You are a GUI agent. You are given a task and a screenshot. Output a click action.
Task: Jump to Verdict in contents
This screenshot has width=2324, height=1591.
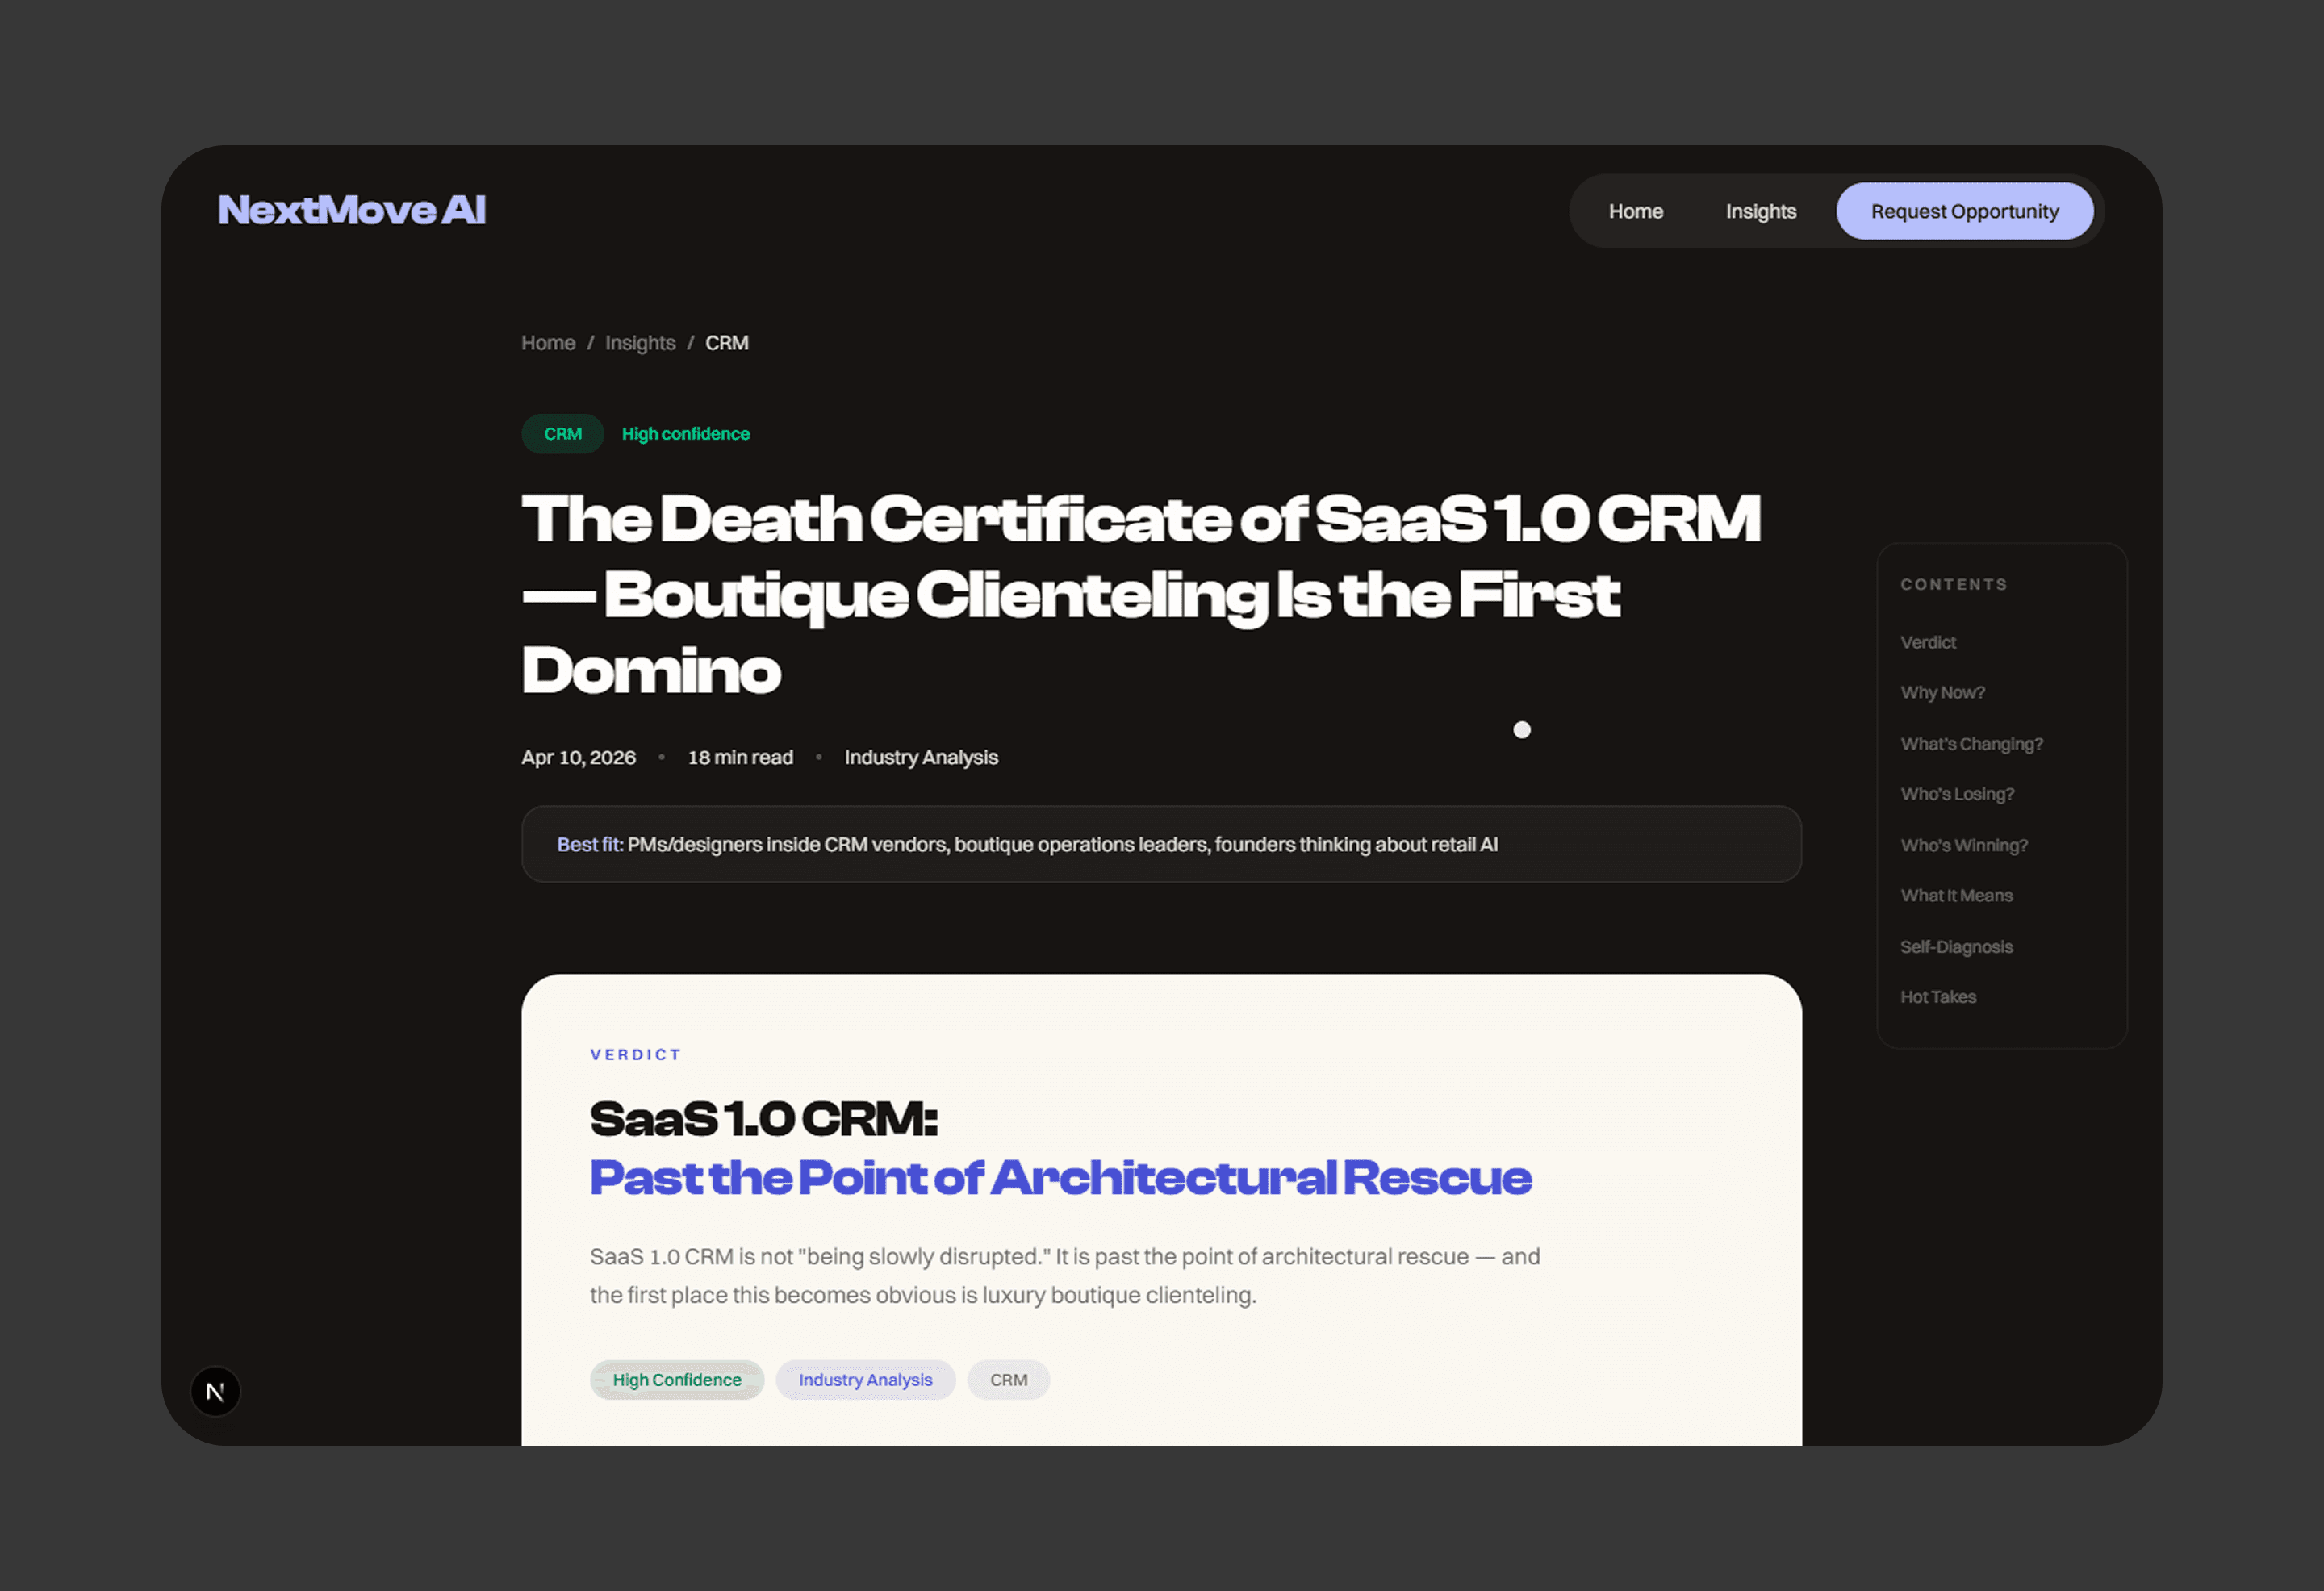[x=1928, y=642]
